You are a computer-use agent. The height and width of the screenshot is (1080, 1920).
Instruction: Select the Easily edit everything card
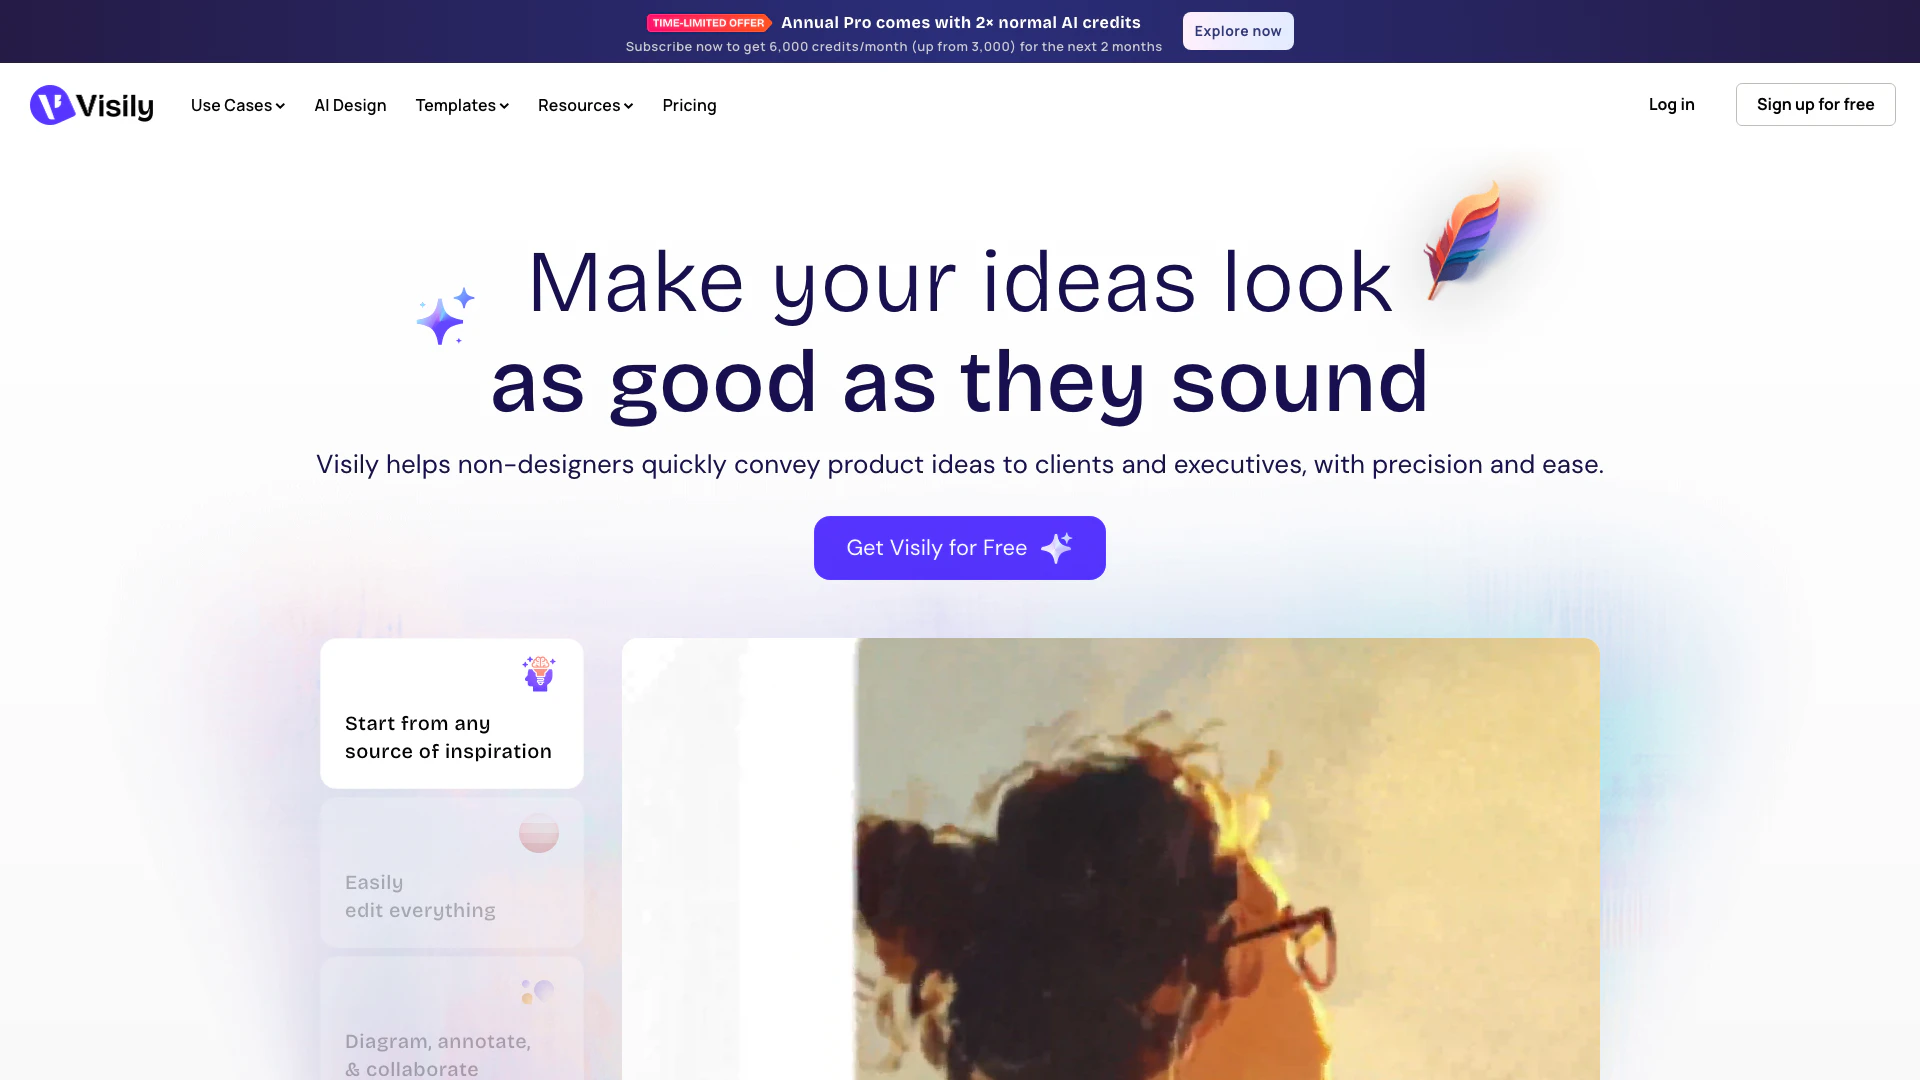click(452, 872)
